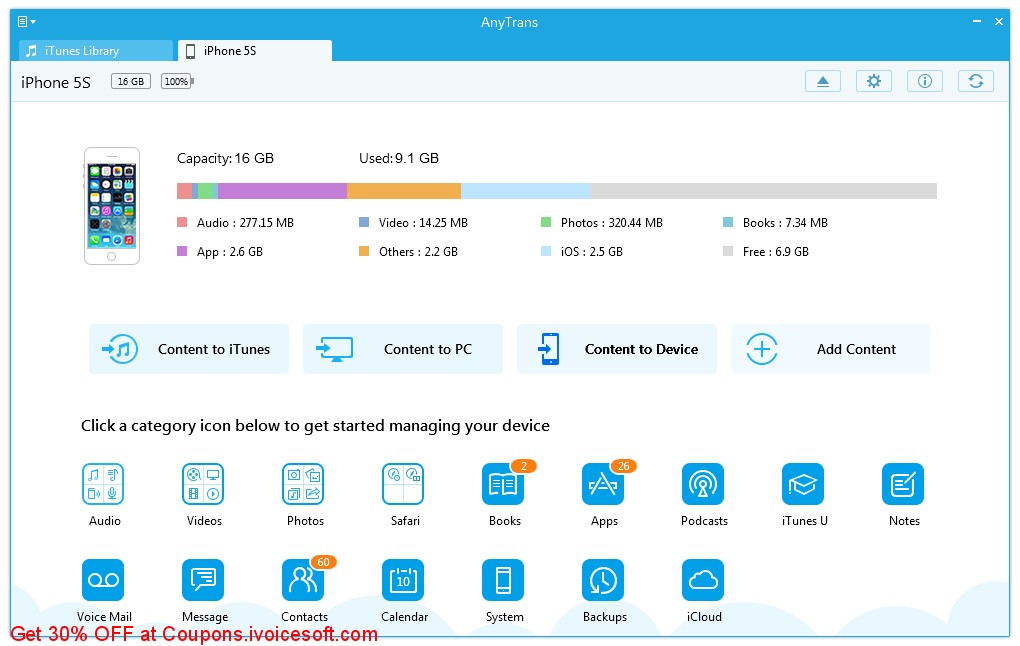The width and height of the screenshot is (1020, 646).
Task: Open settings via the gear icon
Action: pos(874,81)
